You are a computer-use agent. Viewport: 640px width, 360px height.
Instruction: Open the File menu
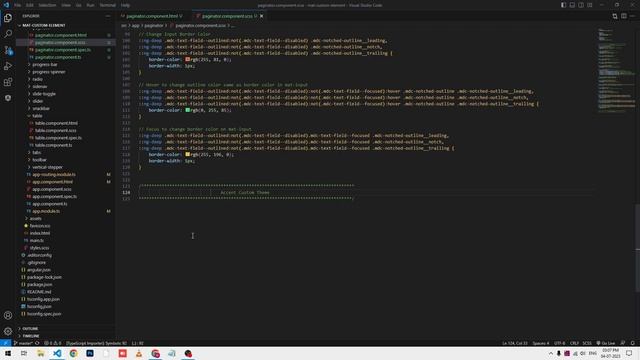[x=18, y=5]
